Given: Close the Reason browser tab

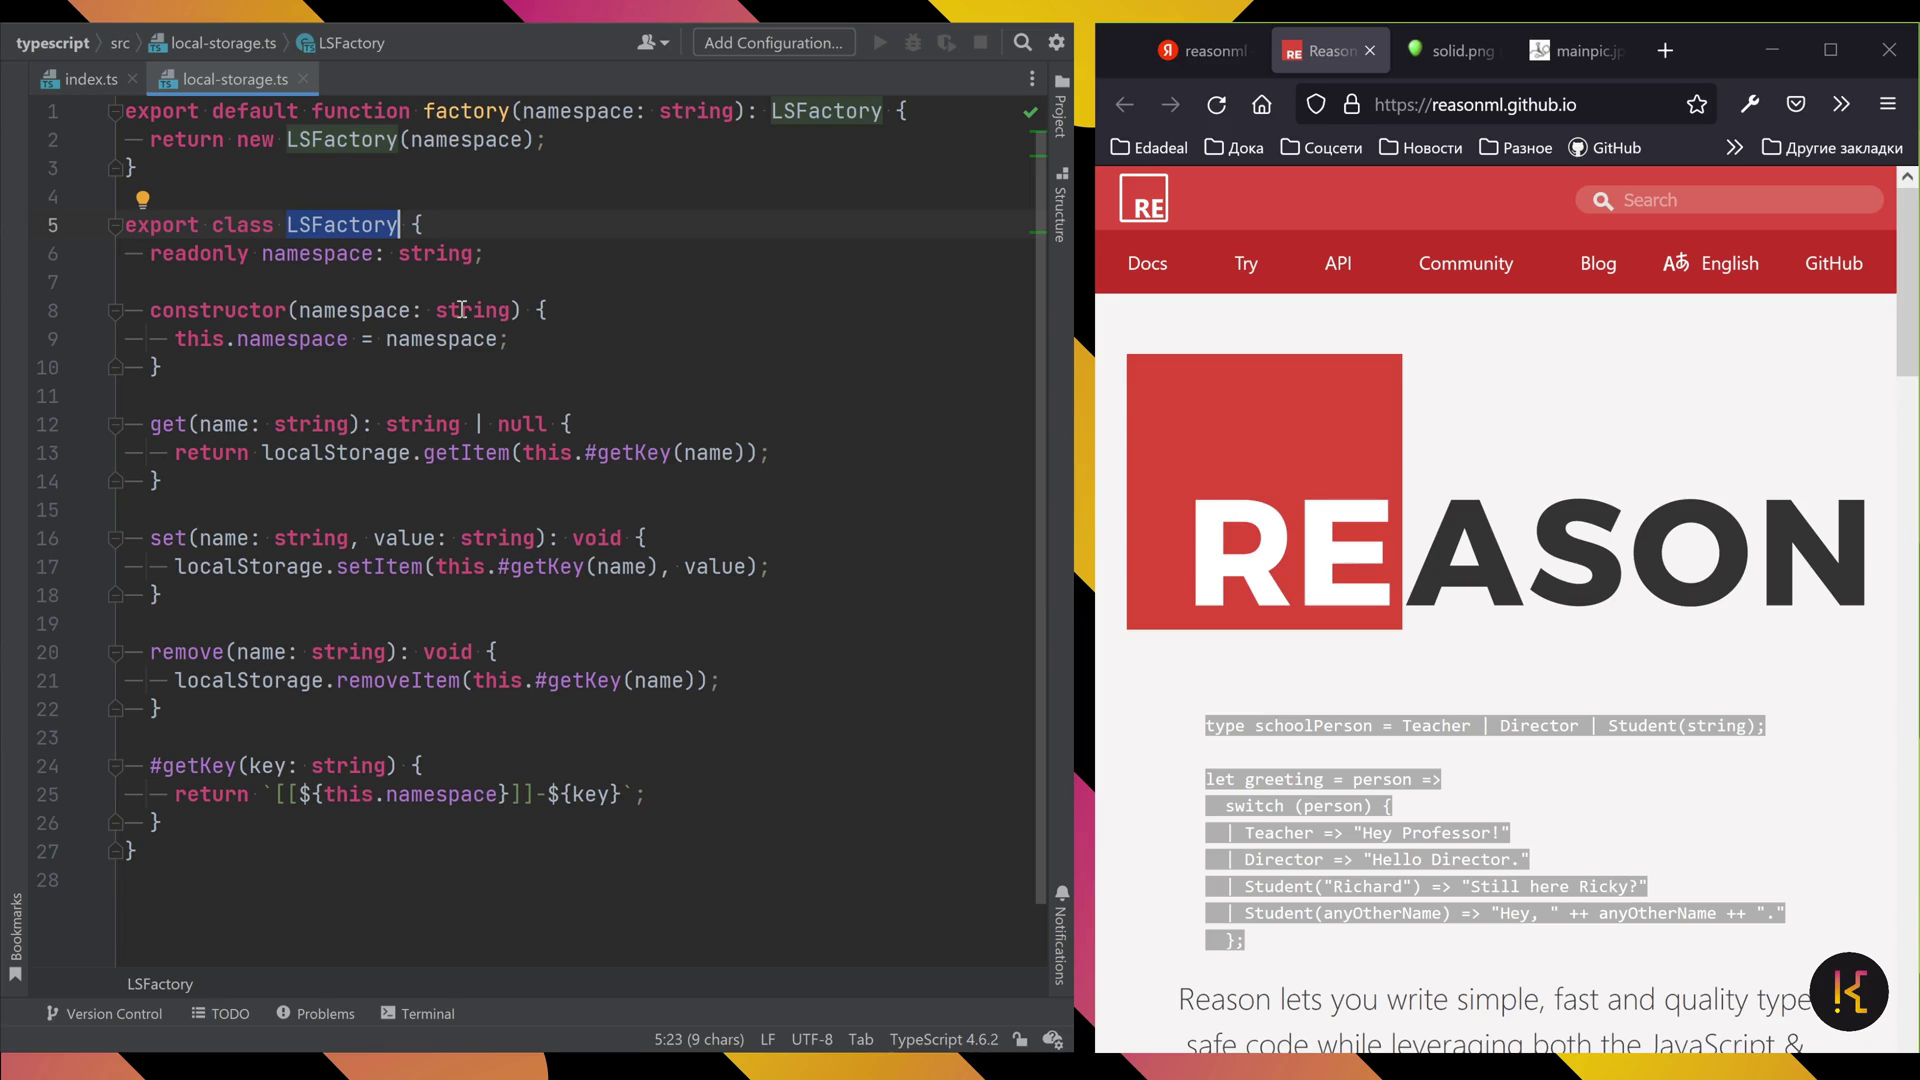Looking at the screenshot, I should 1370,50.
